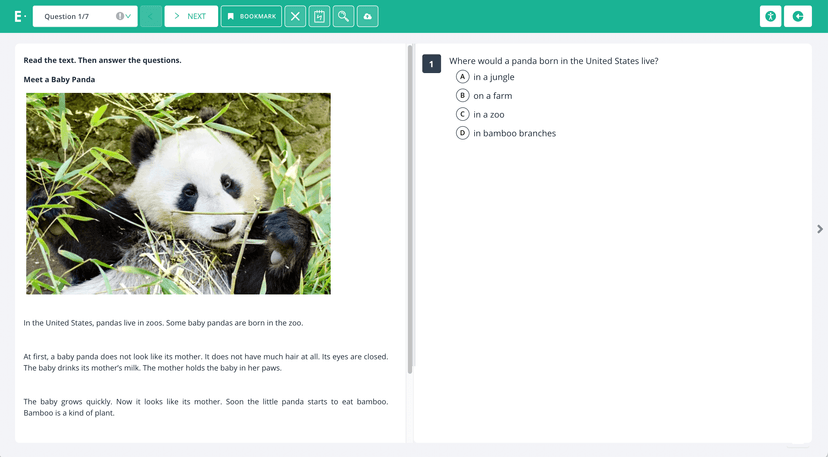Image resolution: width=828 pixels, height=457 pixels.
Task: Click the passage panel scrollbar
Action: click(x=410, y=210)
